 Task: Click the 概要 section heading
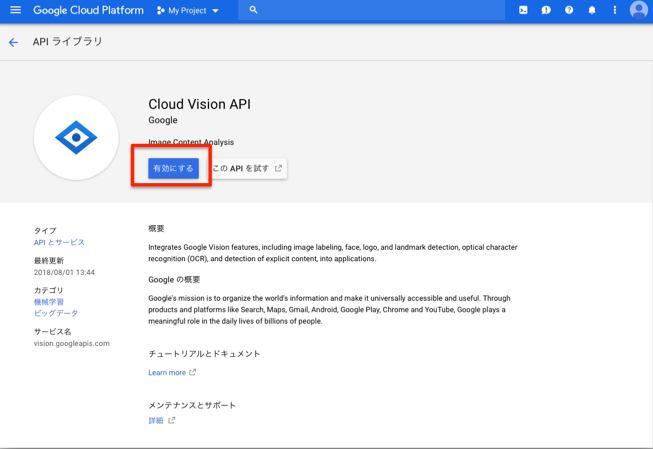[x=156, y=228]
